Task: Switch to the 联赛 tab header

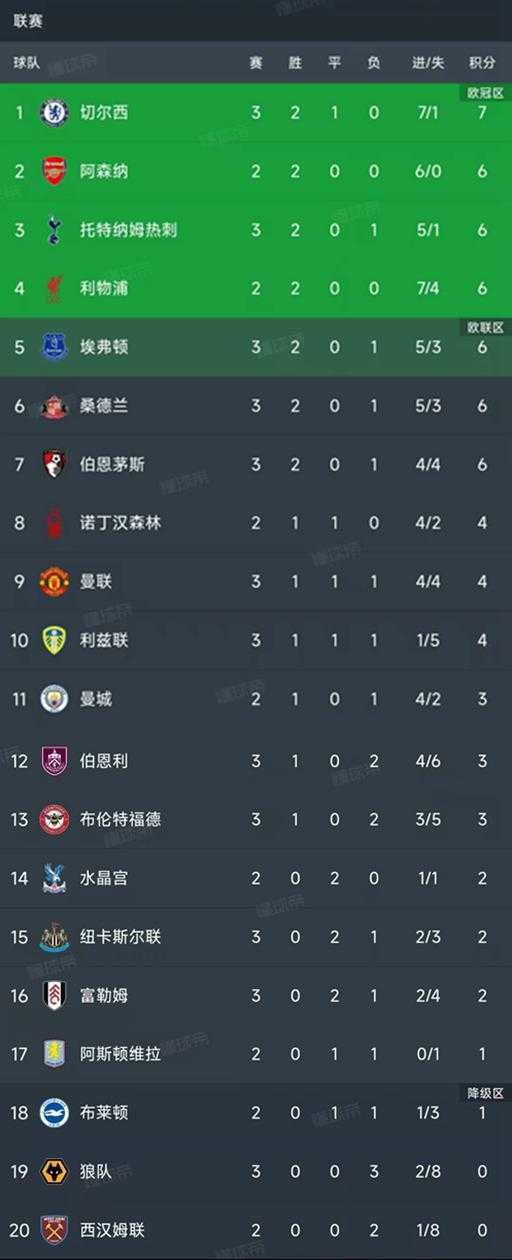Action: point(28,20)
